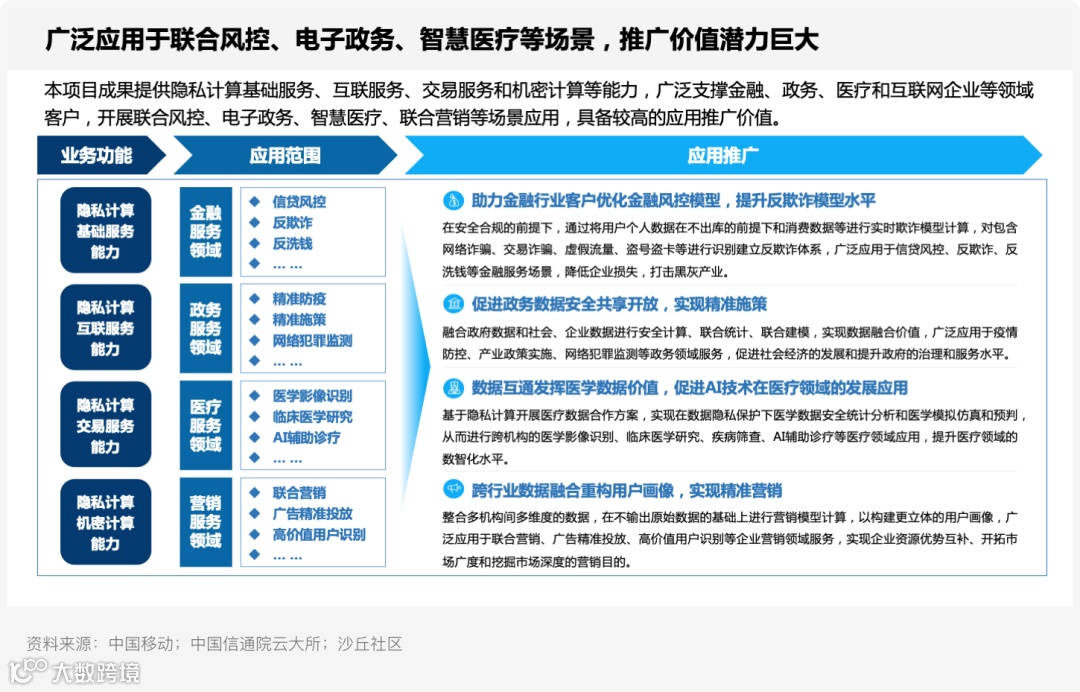
Task: Select the 医疗服务领域 block
Action: [x=205, y=426]
